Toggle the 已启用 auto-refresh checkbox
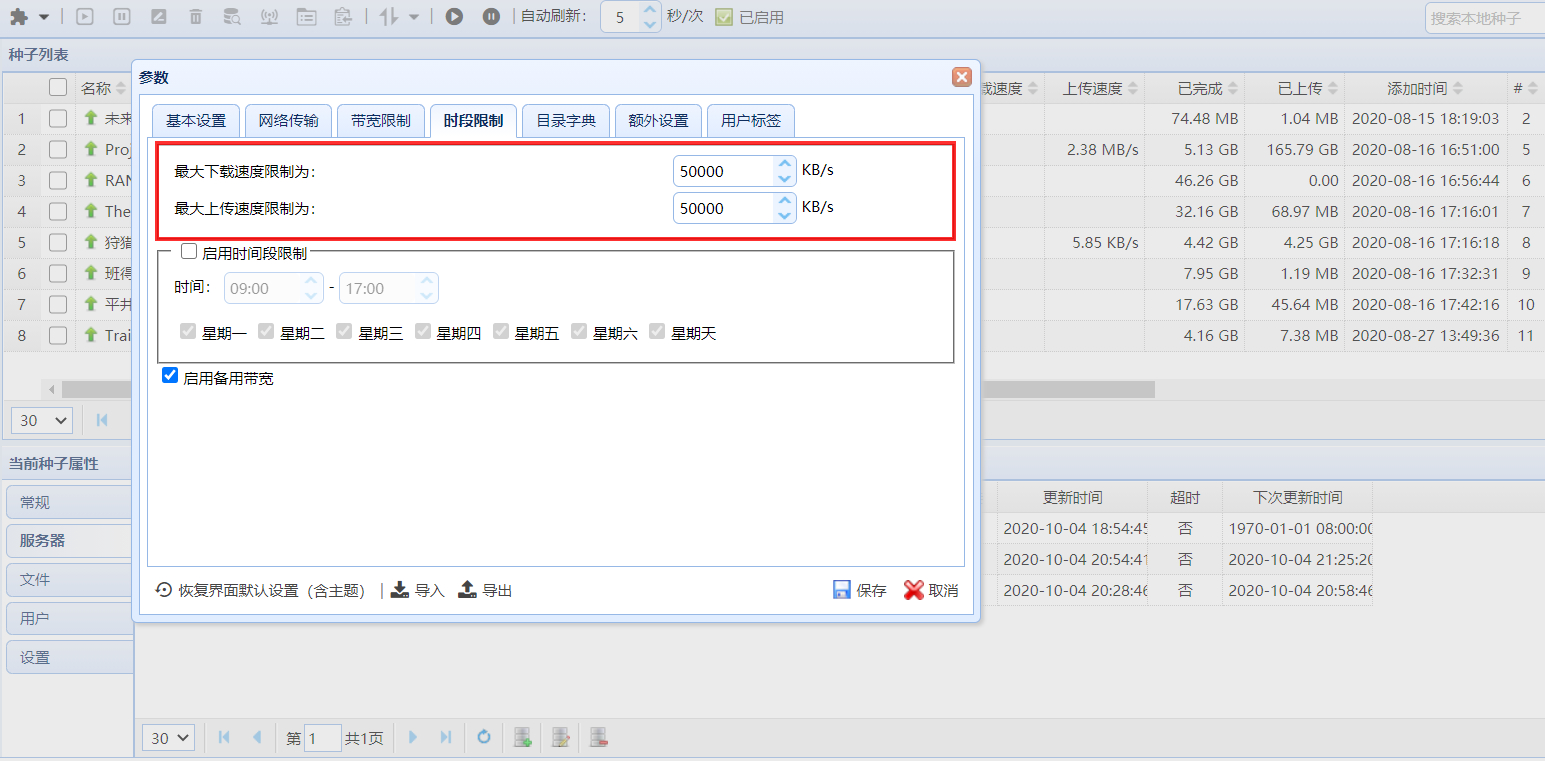 pos(724,17)
